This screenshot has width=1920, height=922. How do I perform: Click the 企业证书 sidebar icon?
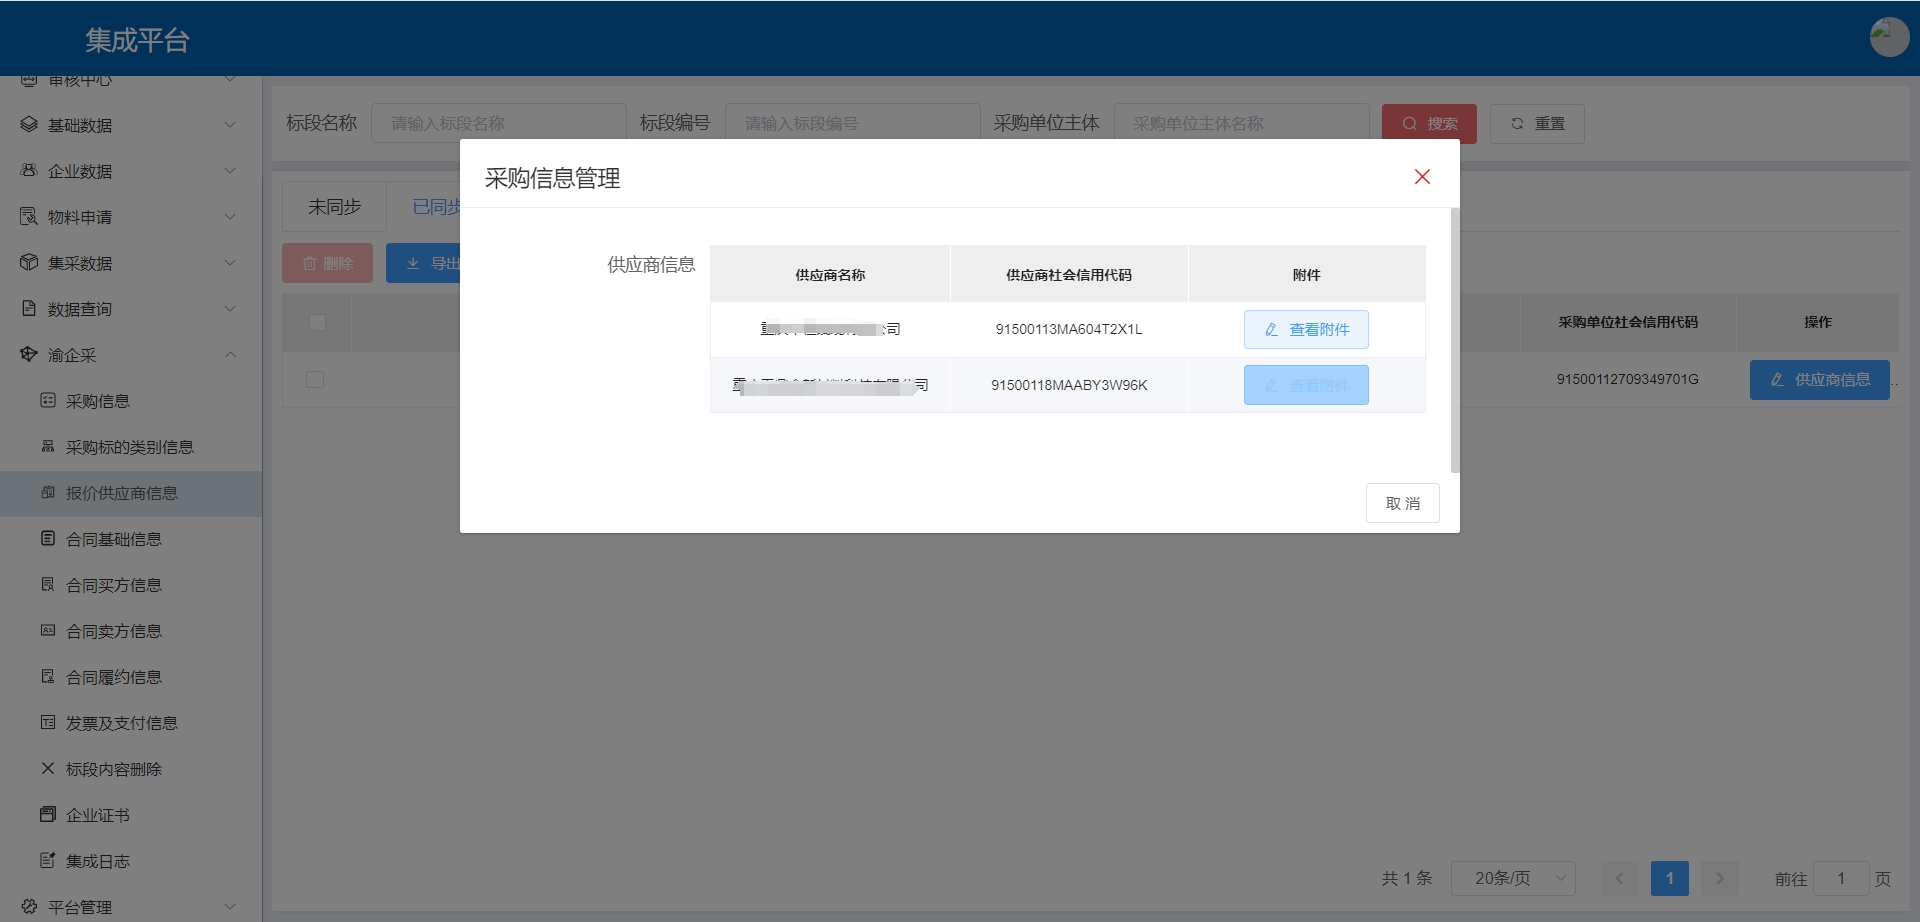point(48,815)
